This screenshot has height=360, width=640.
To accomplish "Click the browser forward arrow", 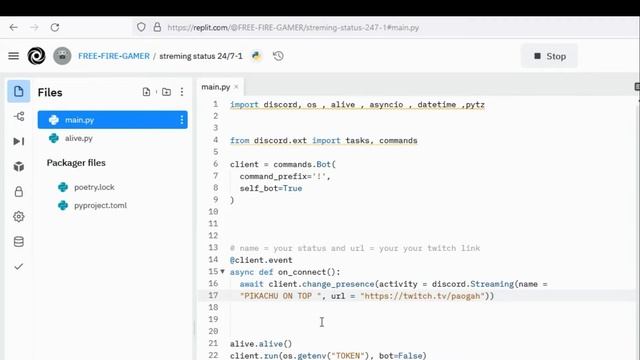I will click(34, 27).
